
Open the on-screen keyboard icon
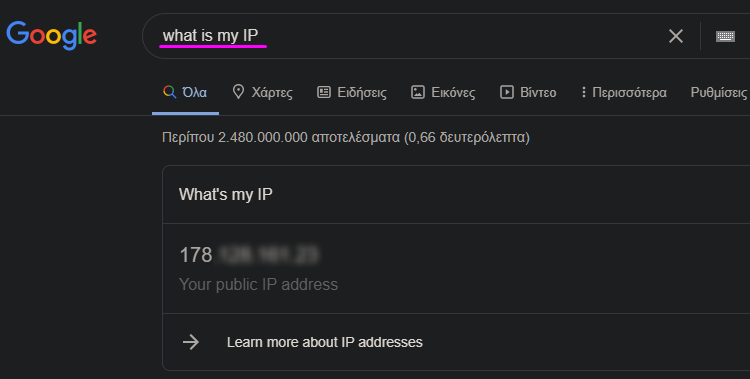(725, 36)
